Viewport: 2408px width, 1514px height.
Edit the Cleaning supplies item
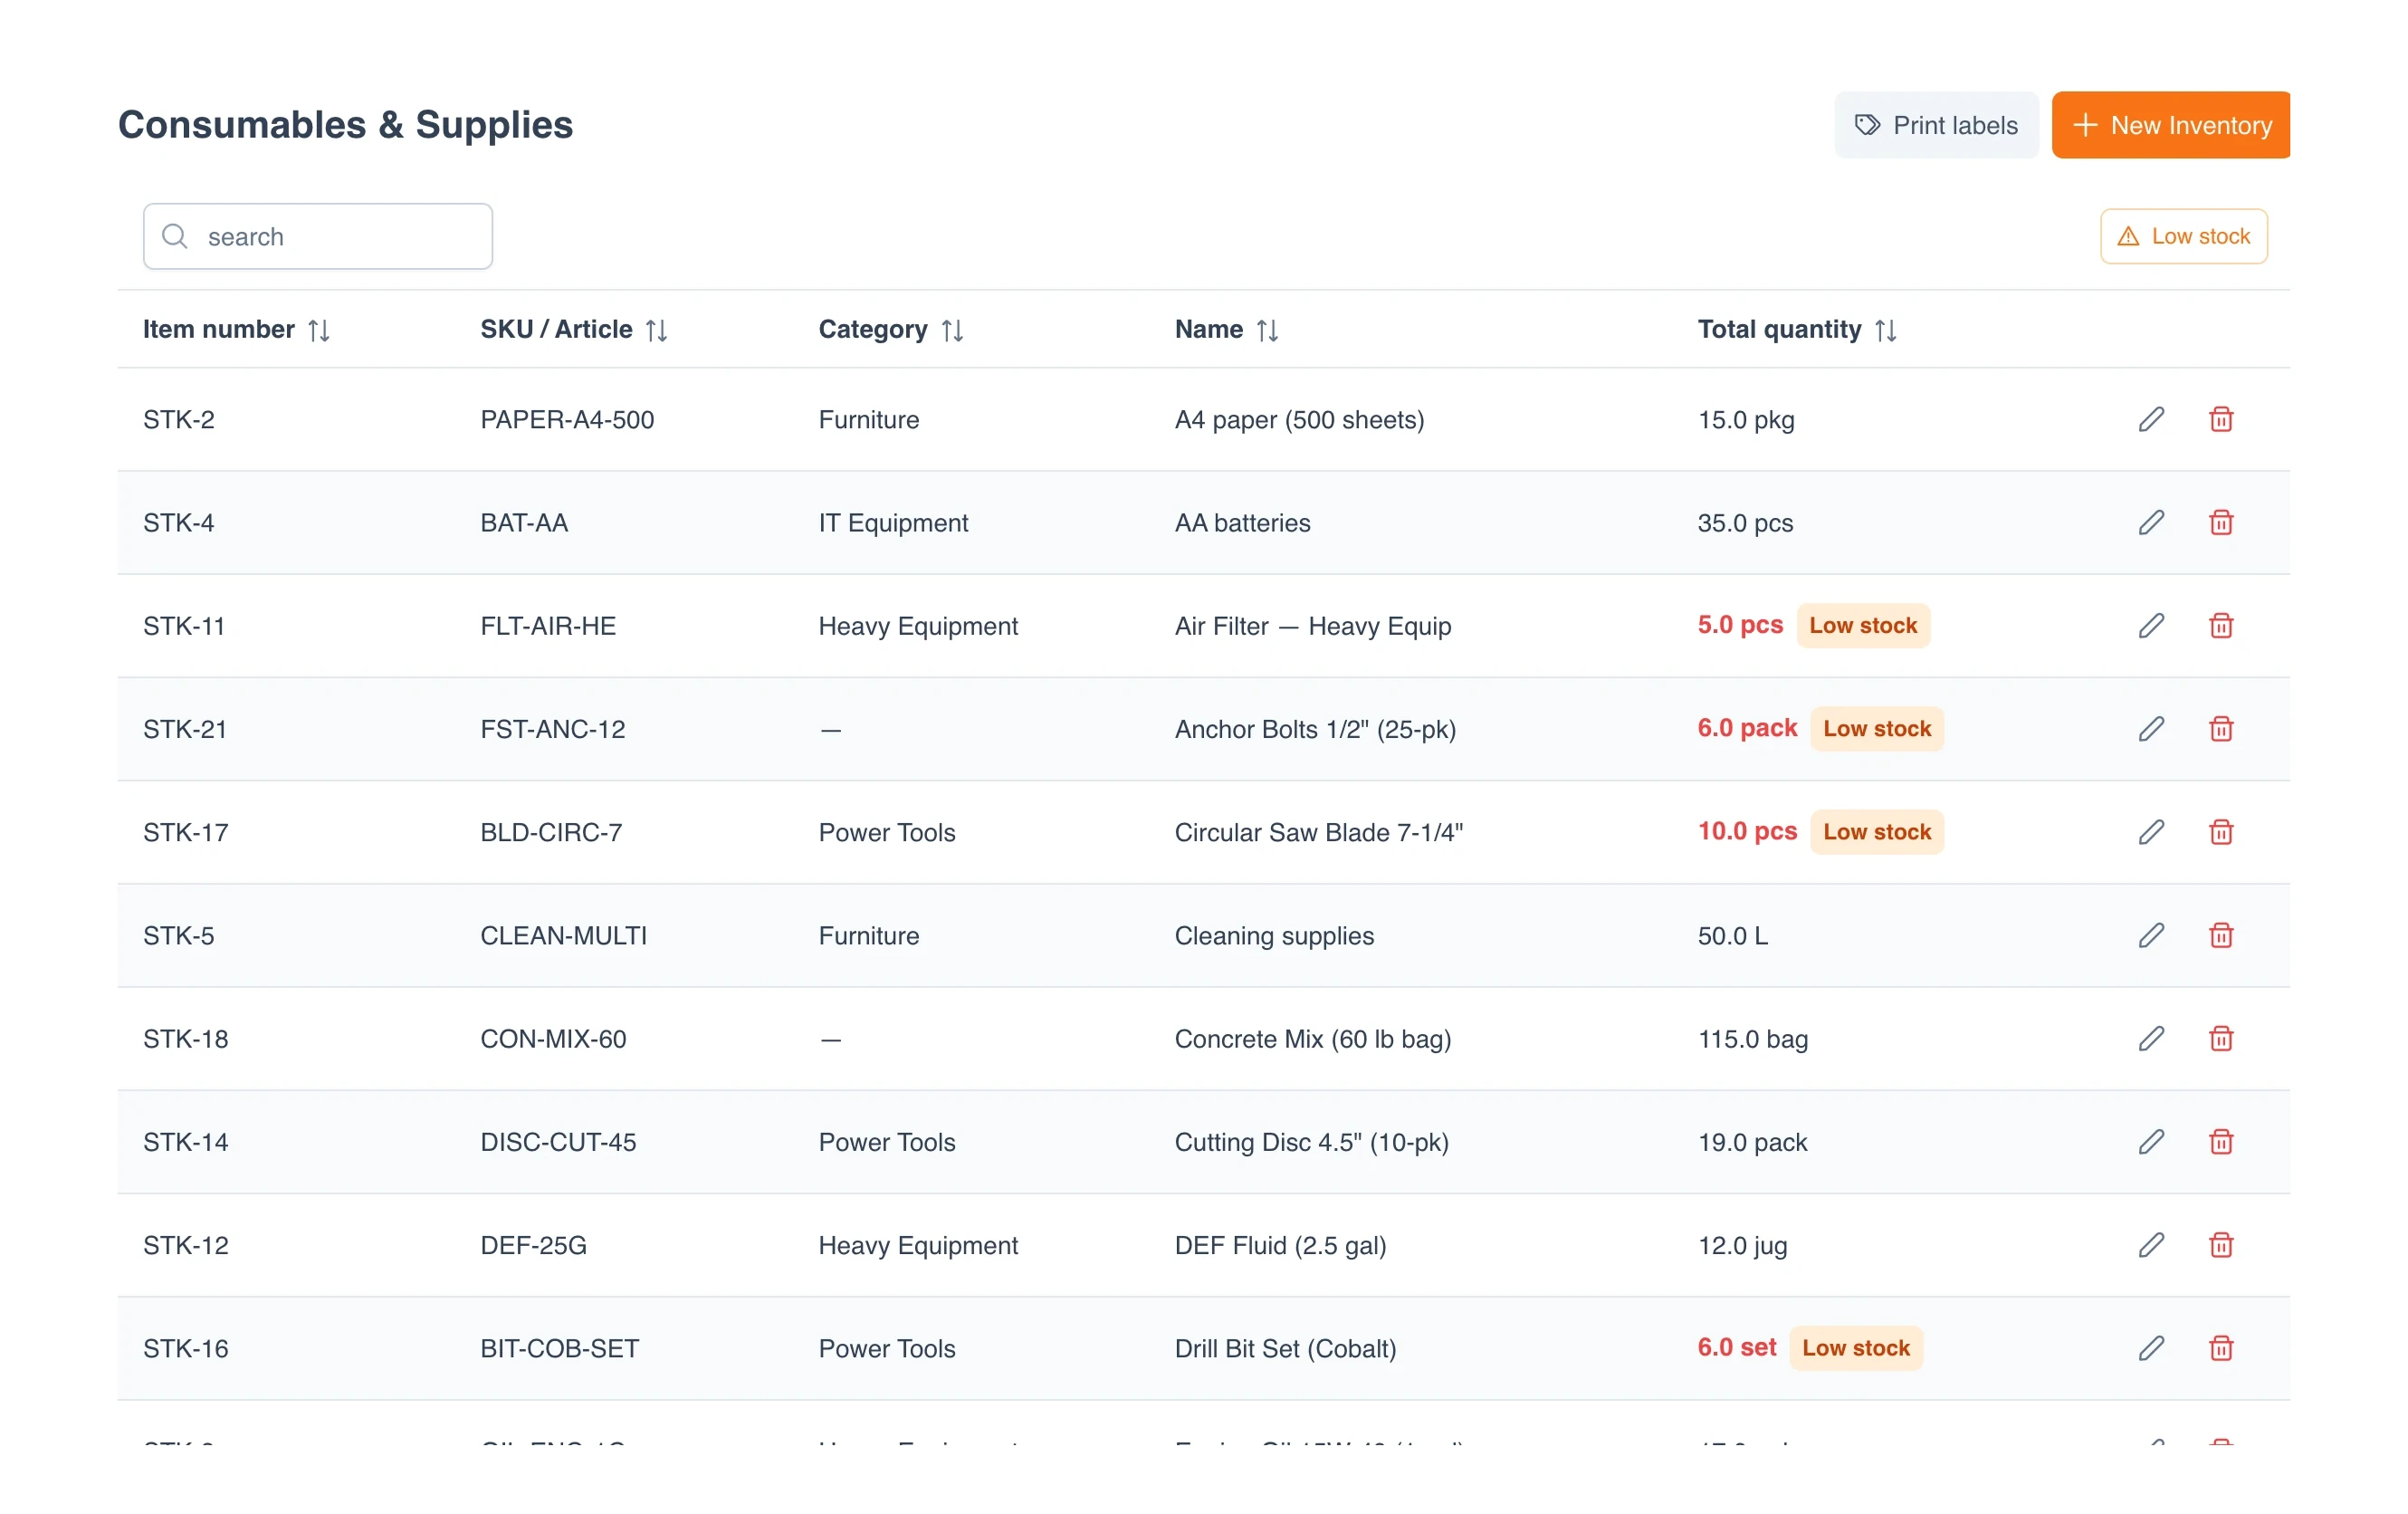click(x=2151, y=934)
